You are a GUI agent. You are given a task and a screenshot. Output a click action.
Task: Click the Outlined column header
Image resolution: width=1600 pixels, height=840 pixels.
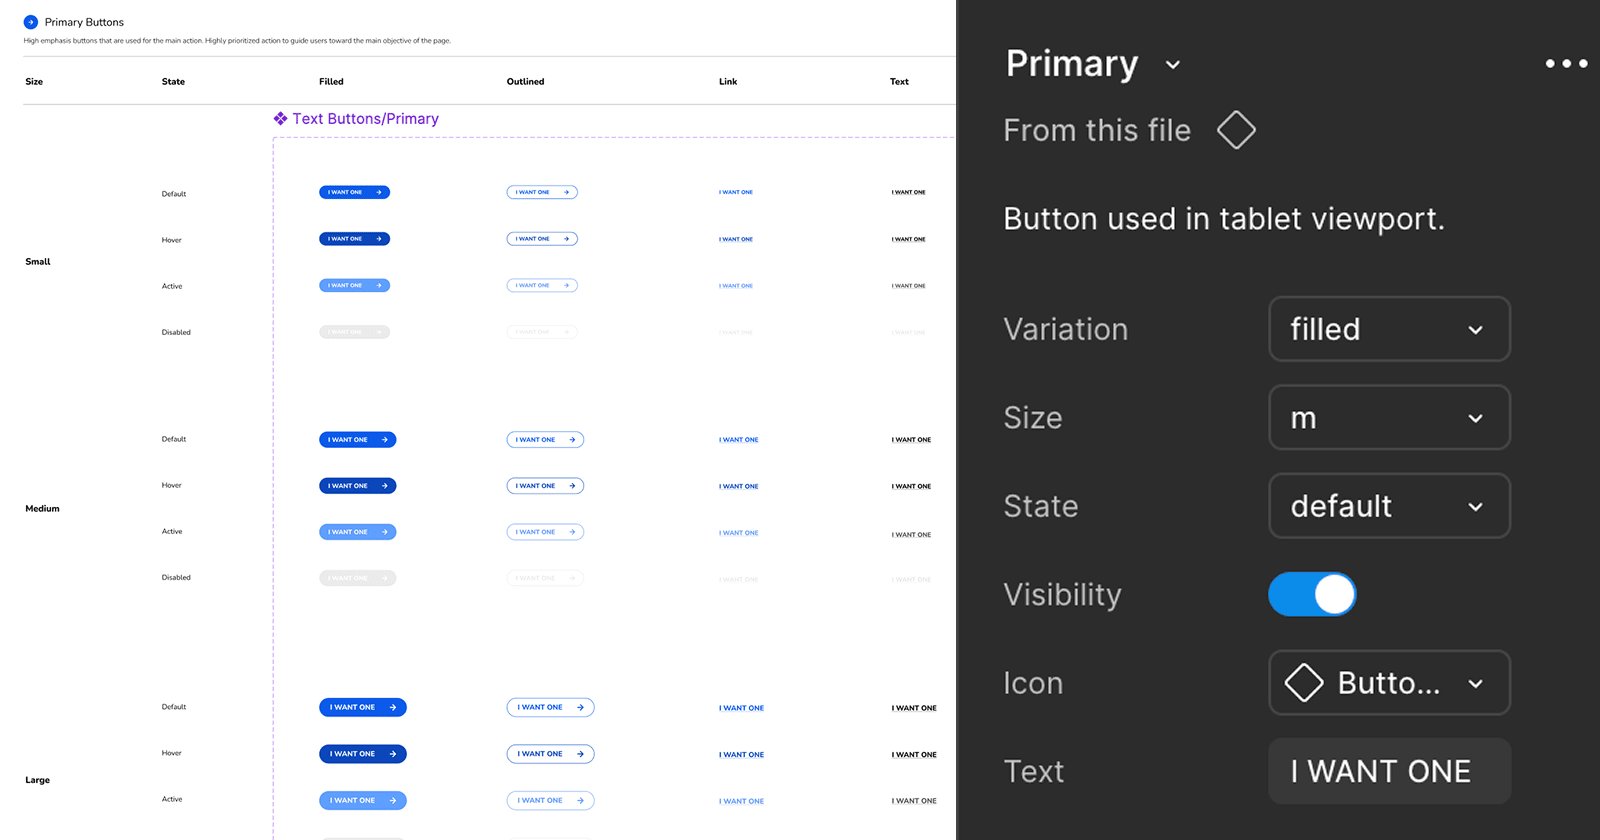525,82
